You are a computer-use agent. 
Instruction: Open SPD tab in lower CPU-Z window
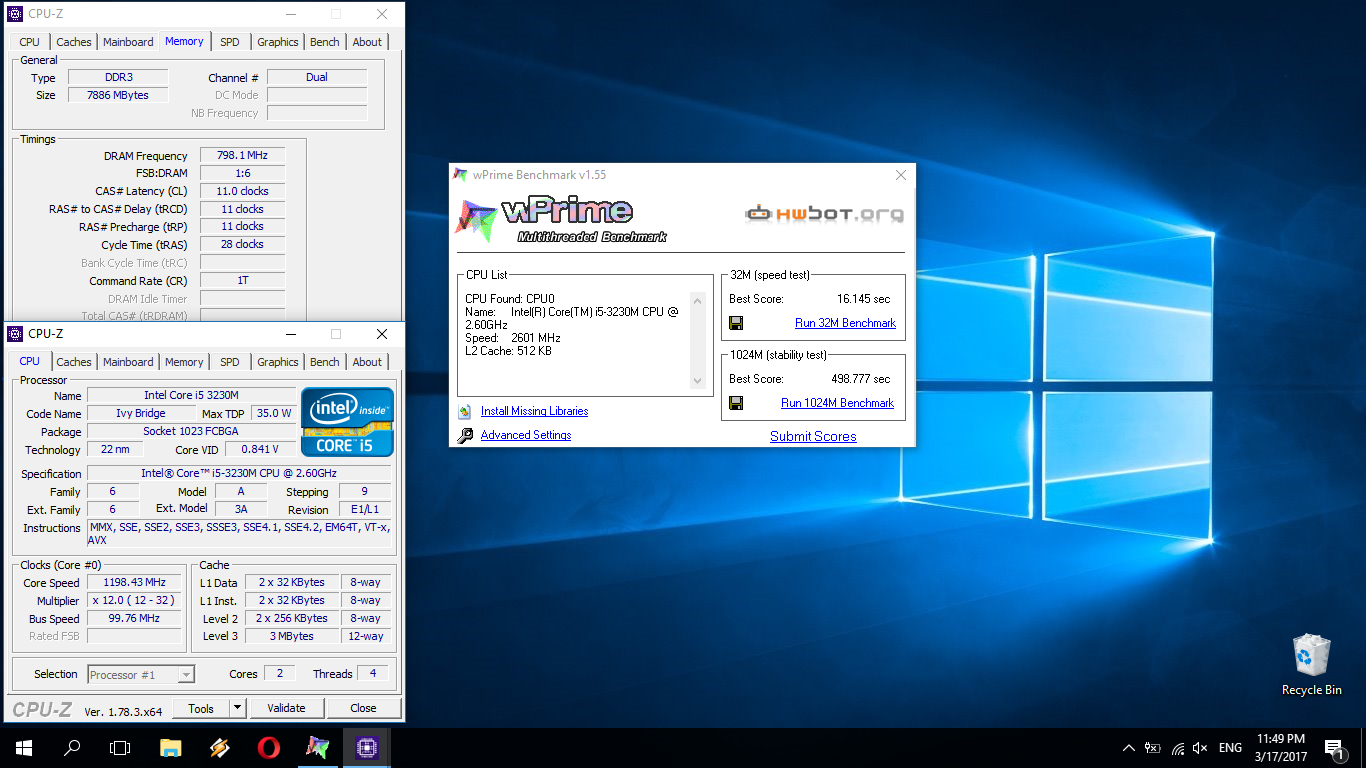[229, 362]
